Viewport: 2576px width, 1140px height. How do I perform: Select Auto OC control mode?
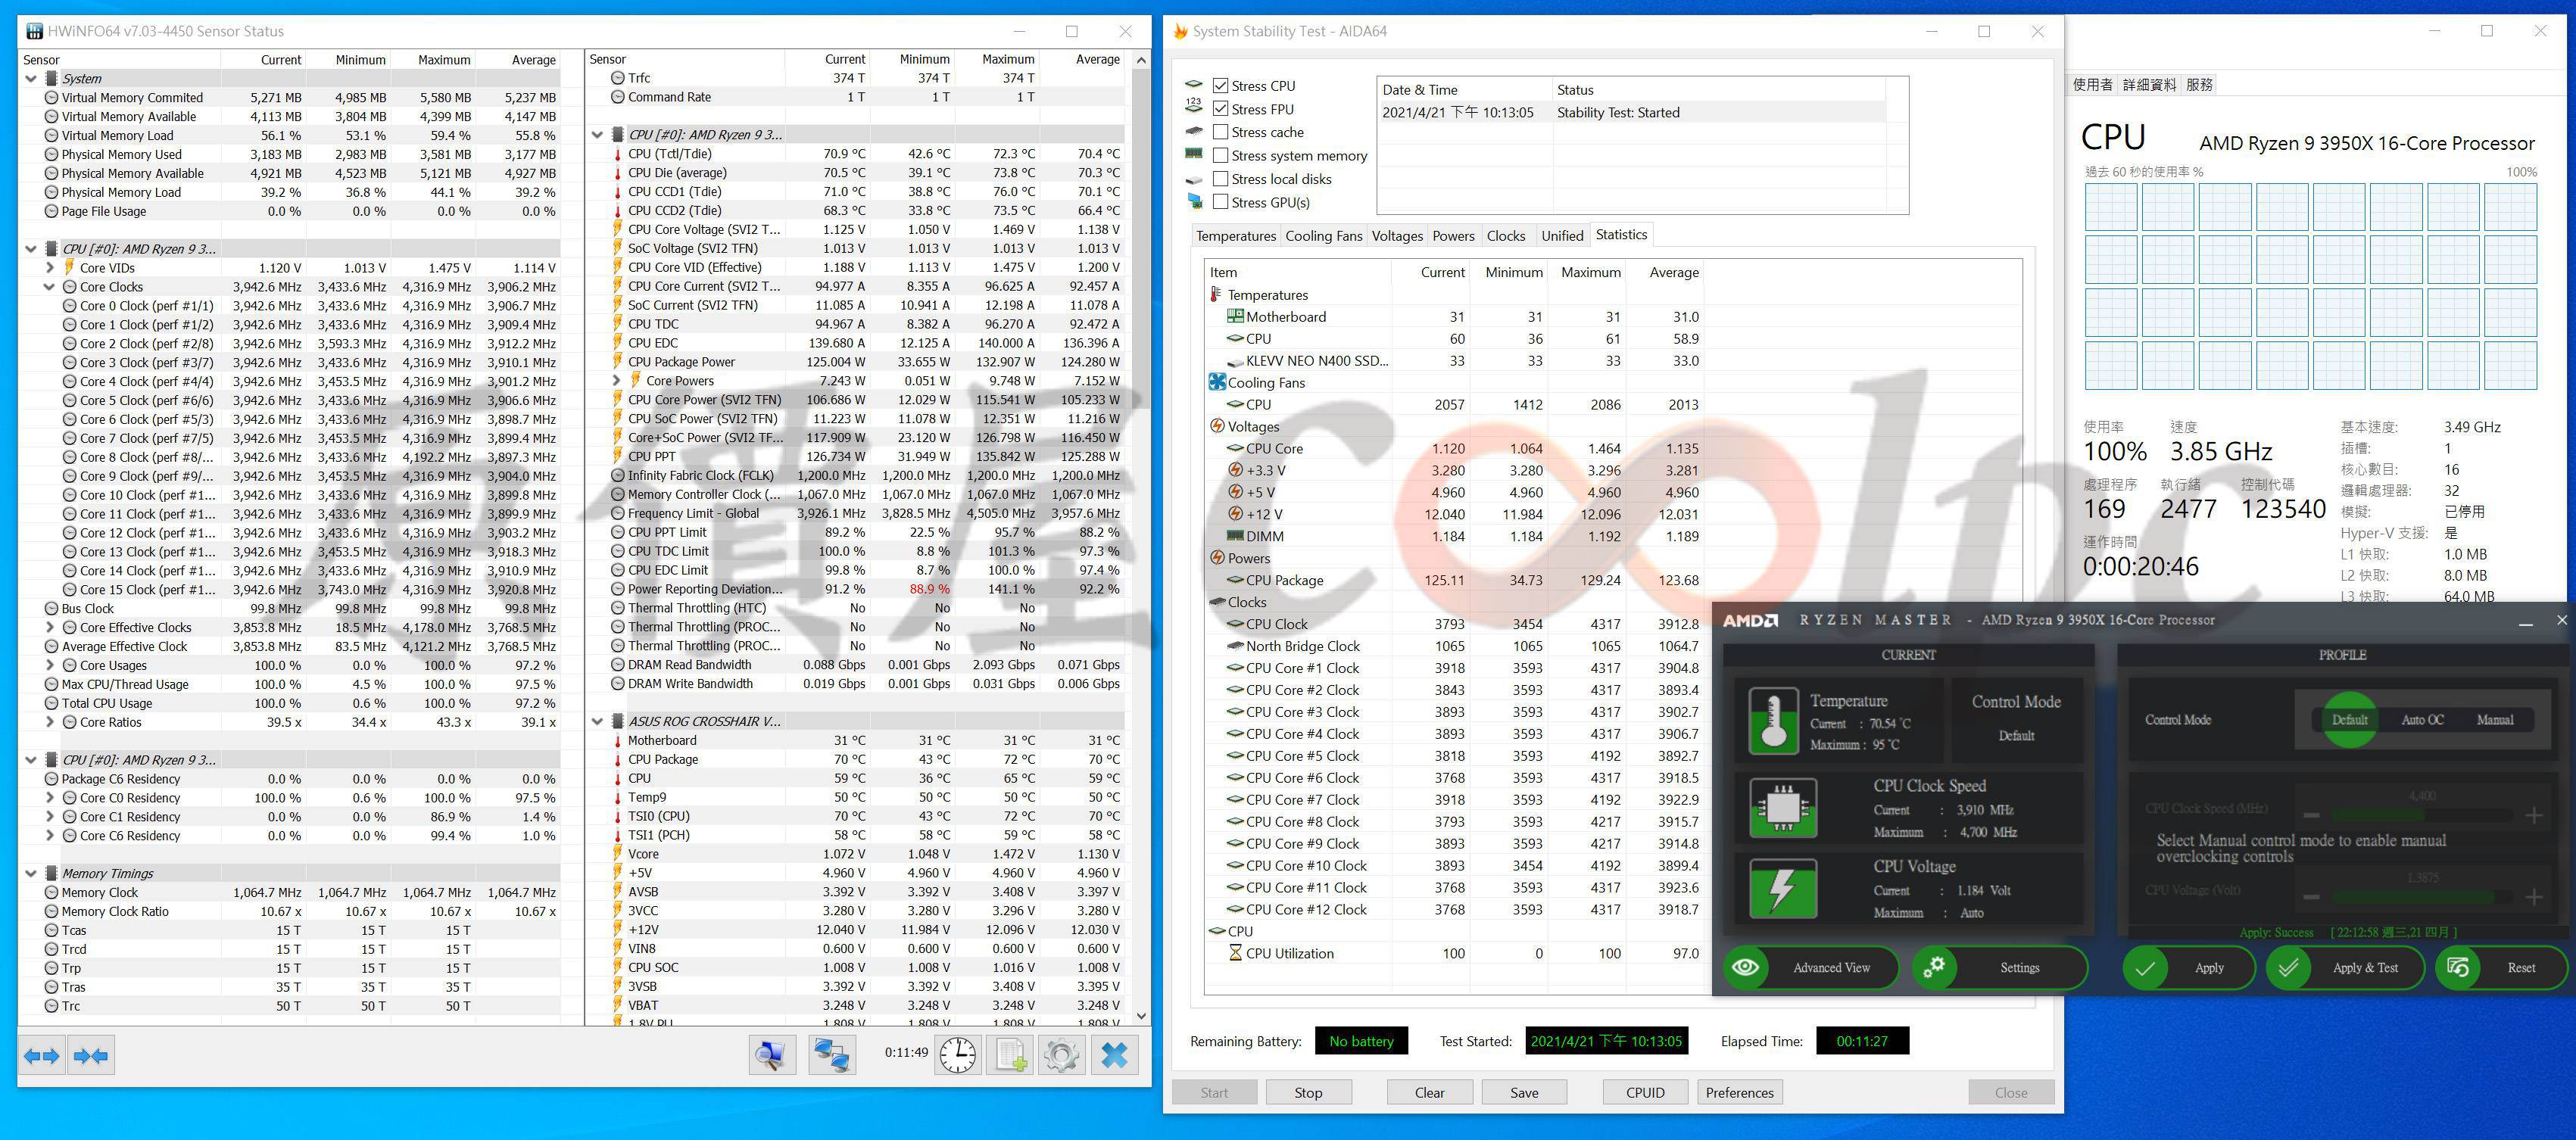(x=2422, y=720)
